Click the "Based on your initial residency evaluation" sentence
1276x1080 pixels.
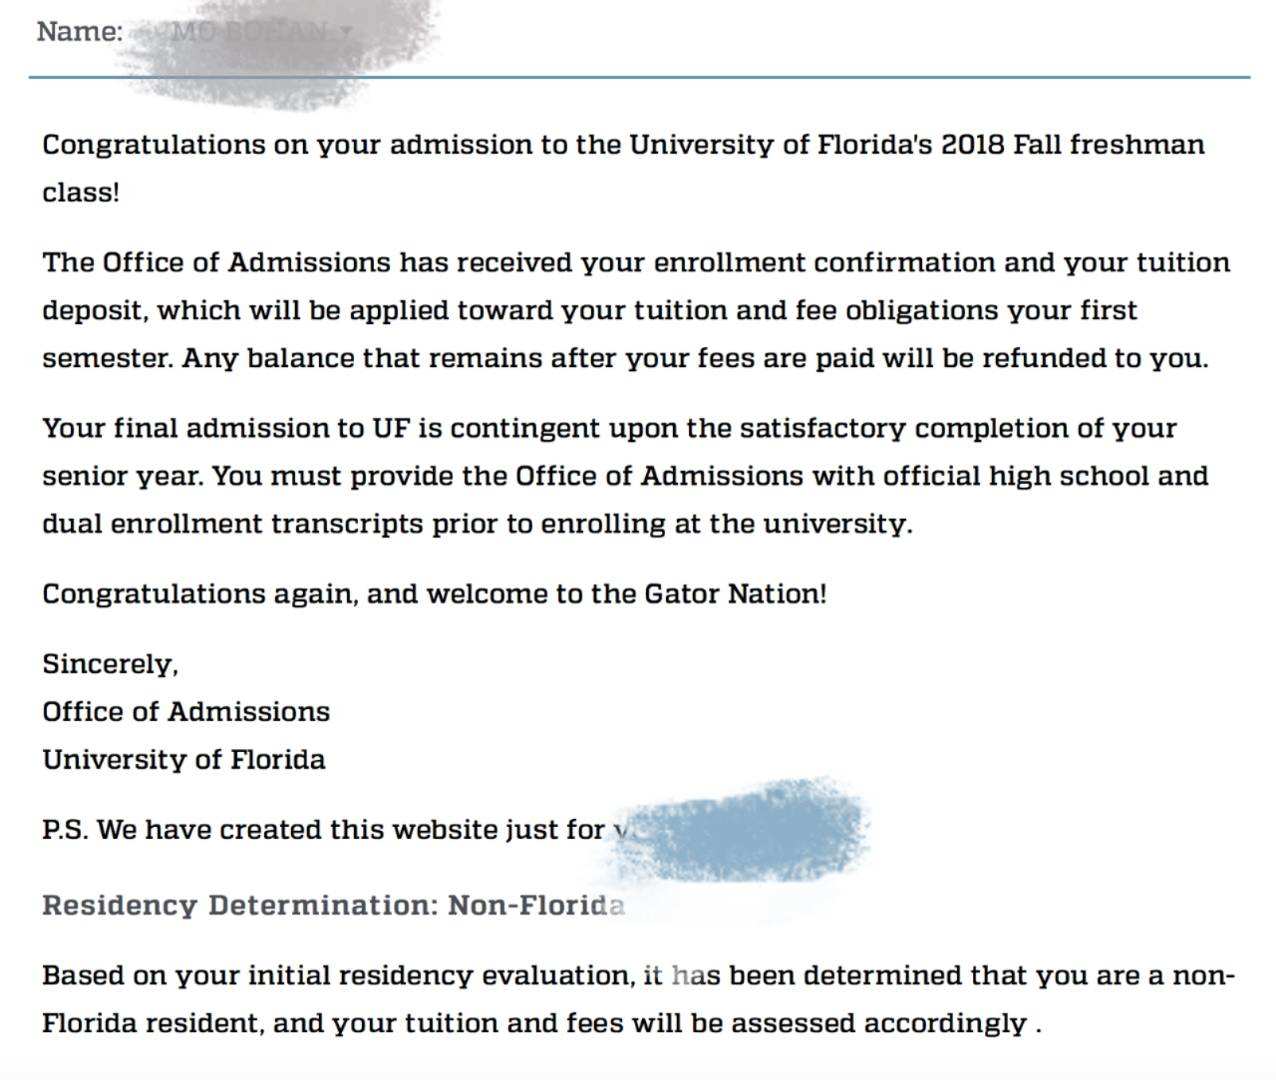point(338,976)
